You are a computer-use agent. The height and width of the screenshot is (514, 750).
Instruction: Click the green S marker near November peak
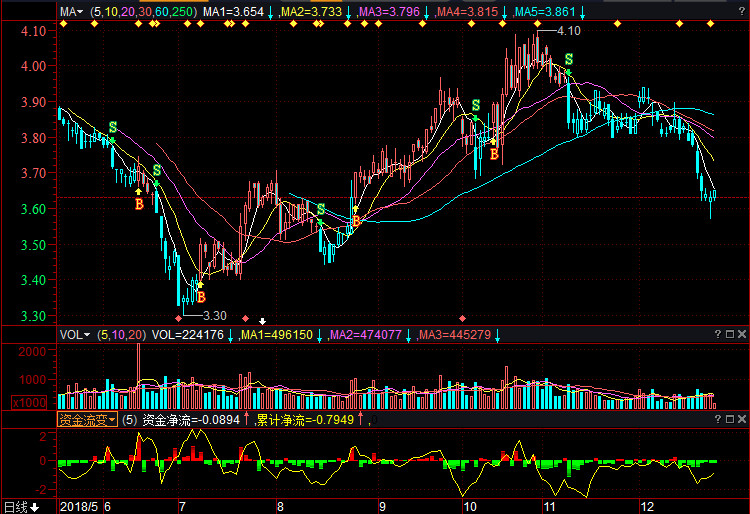click(x=568, y=60)
